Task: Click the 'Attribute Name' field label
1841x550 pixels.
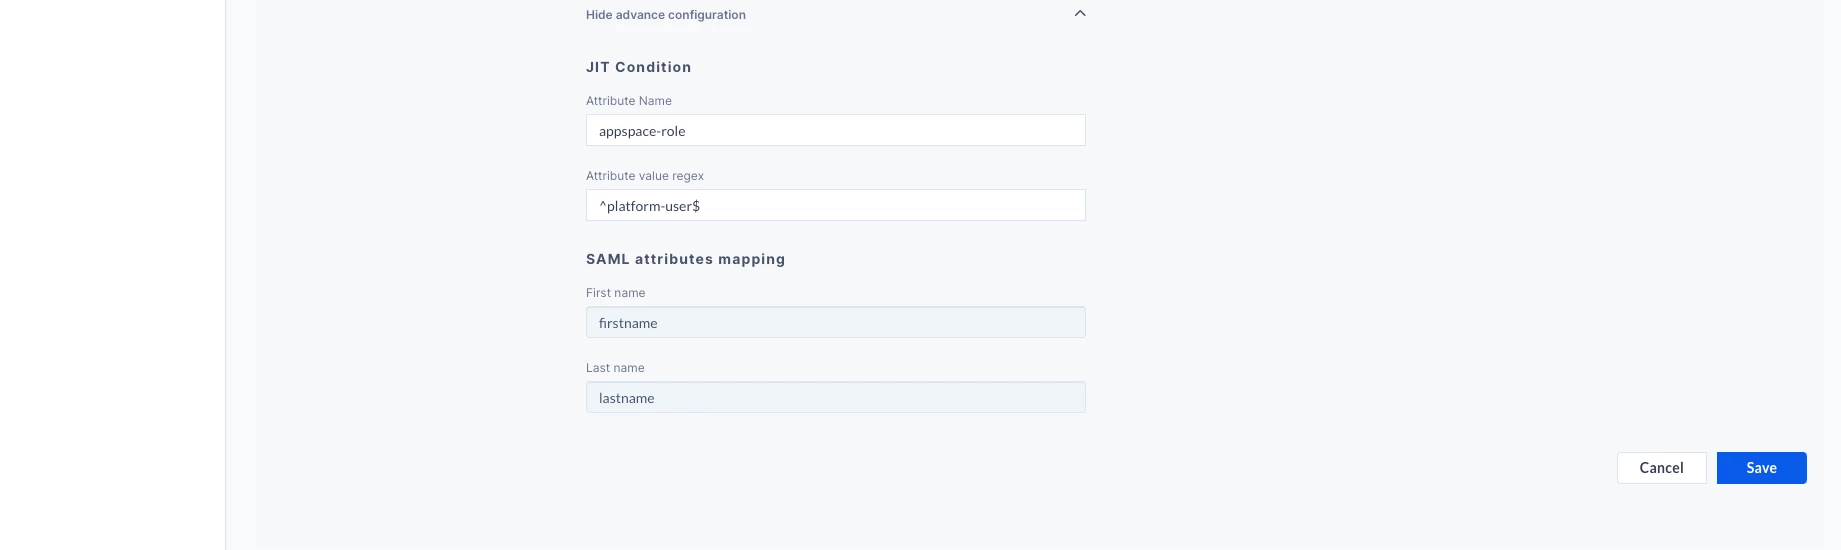Action: pyautogui.click(x=629, y=101)
